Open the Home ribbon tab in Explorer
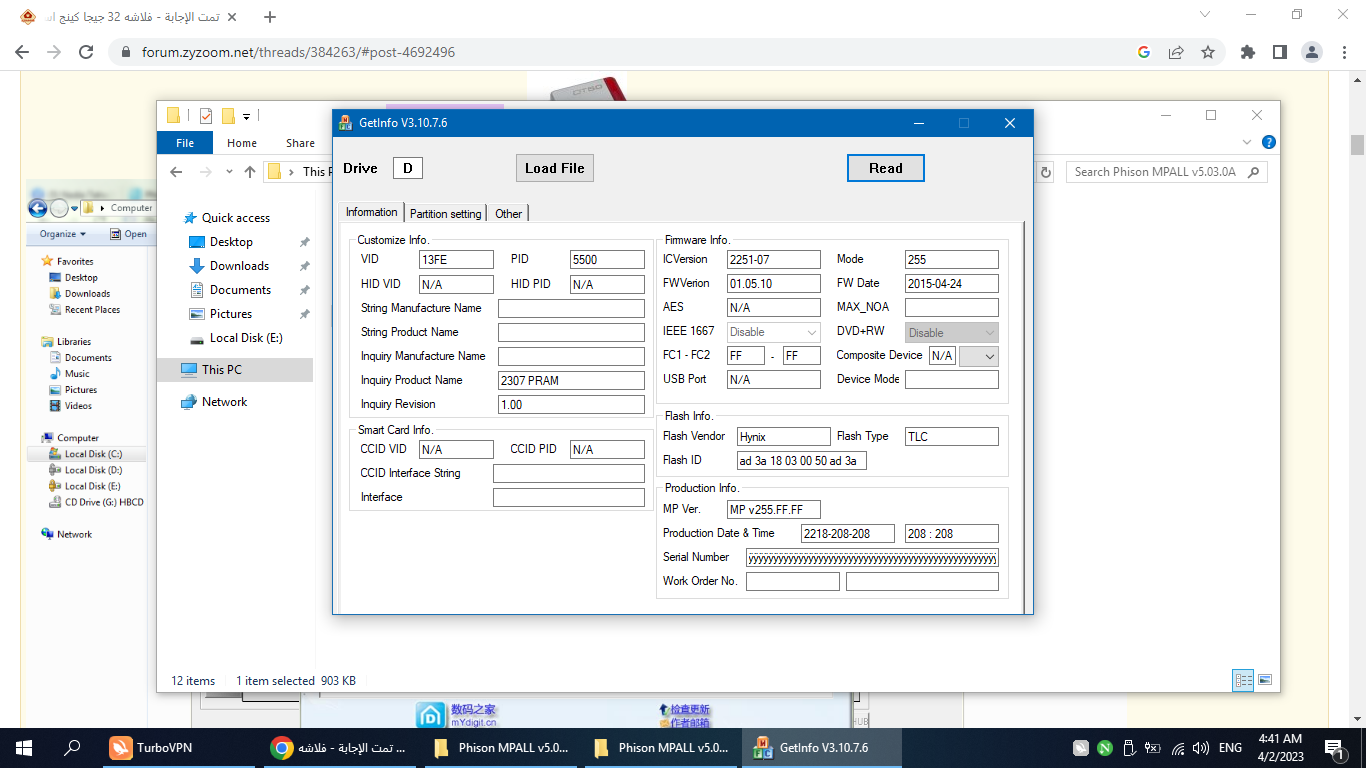Viewport: 1366px width, 768px height. coord(242,143)
